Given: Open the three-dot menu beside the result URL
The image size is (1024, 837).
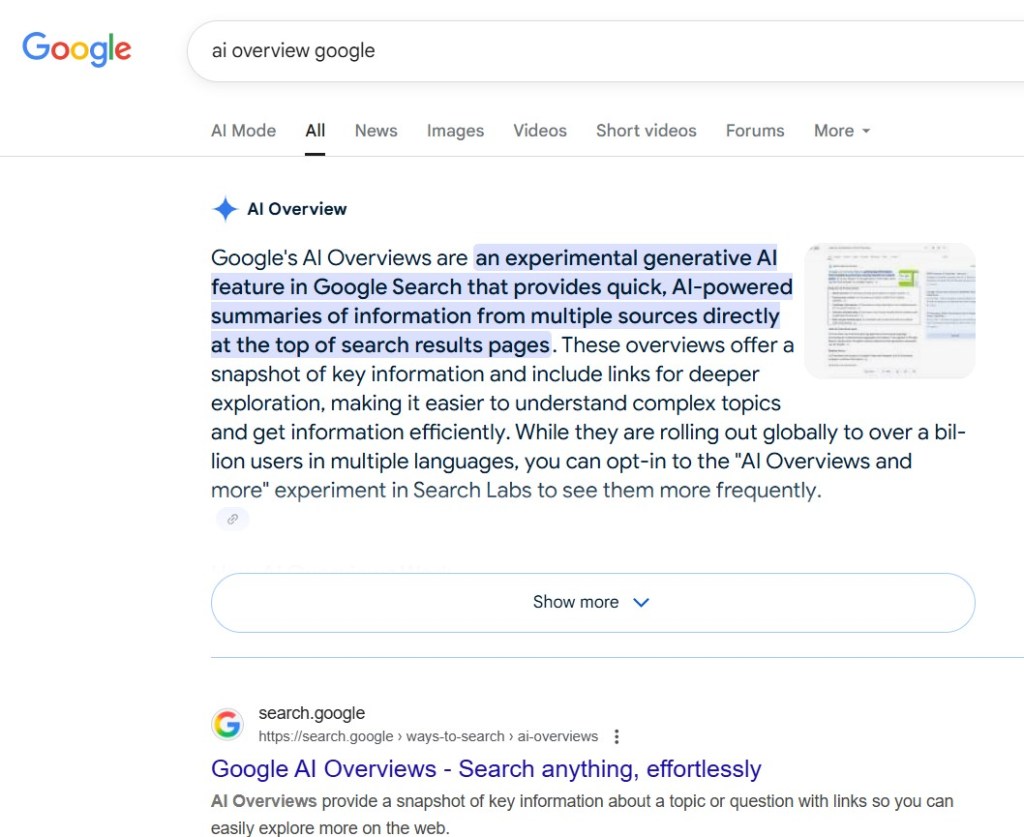Looking at the screenshot, I should tap(616, 737).
